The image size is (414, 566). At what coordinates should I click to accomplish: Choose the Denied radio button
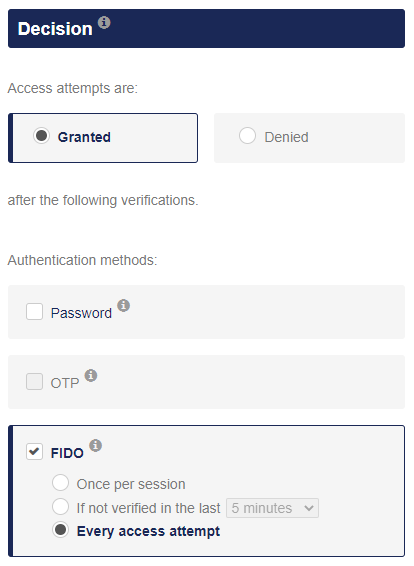coord(247,136)
